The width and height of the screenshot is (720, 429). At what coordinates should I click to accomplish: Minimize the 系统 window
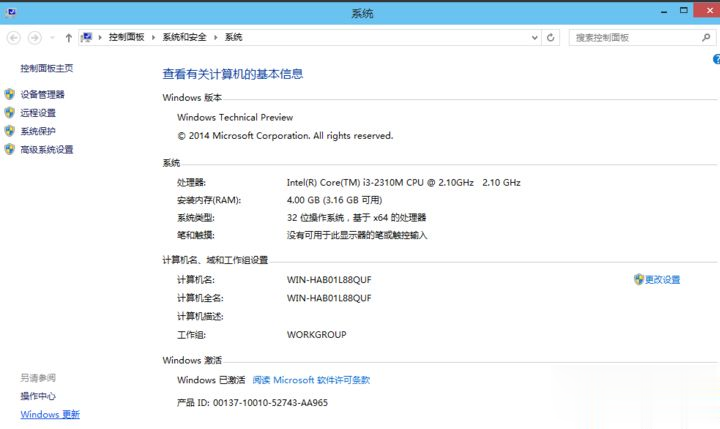pyautogui.click(x=664, y=11)
